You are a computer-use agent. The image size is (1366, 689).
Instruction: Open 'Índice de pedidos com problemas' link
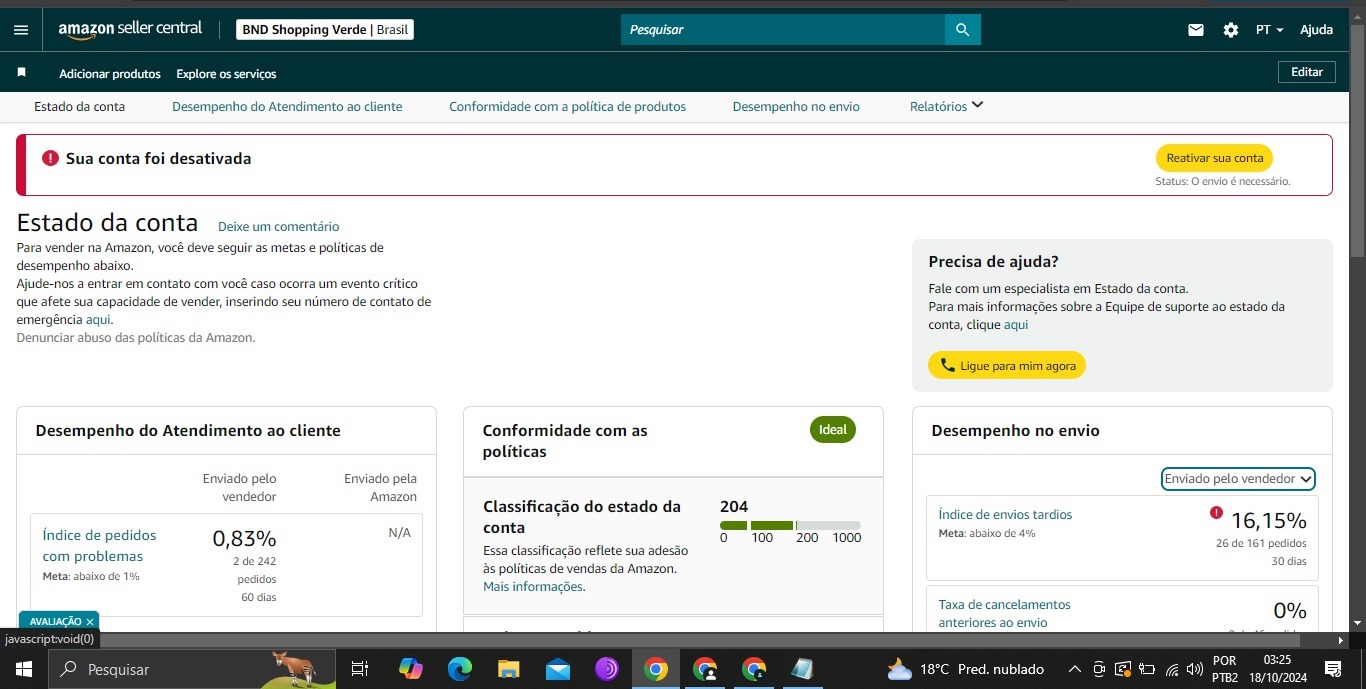(99, 546)
